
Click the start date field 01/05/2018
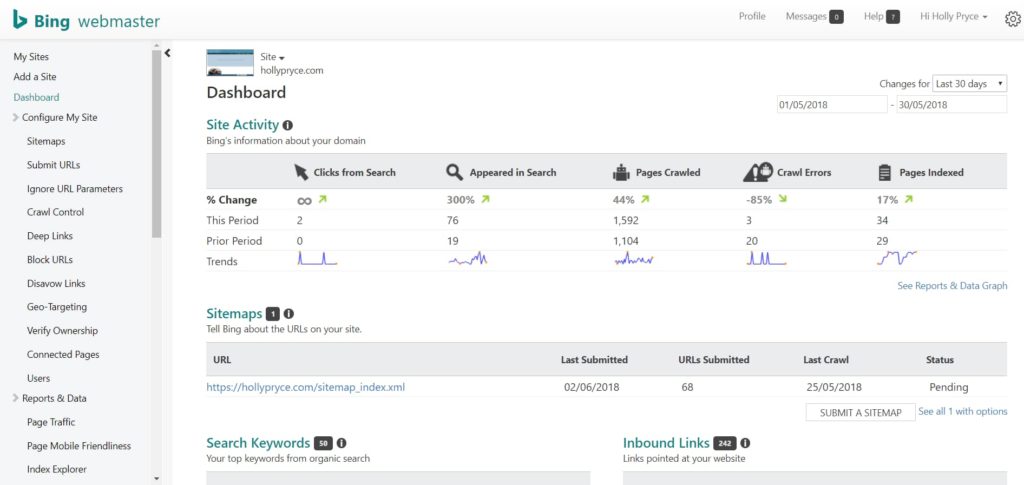[x=832, y=104]
